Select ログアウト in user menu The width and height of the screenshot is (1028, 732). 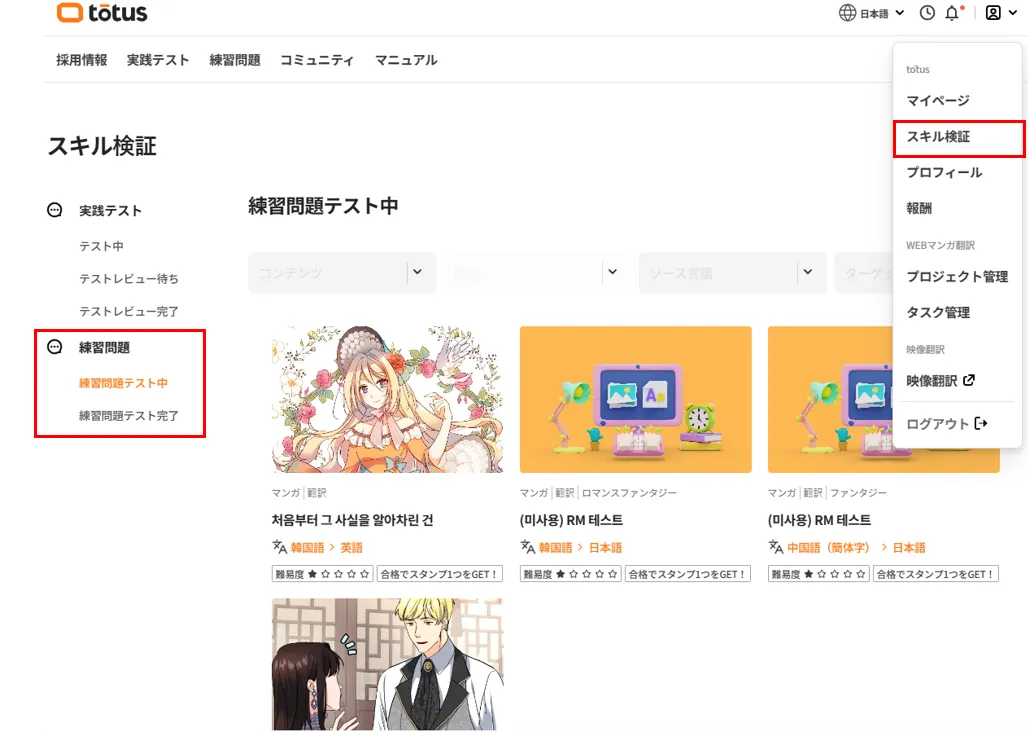[938, 424]
